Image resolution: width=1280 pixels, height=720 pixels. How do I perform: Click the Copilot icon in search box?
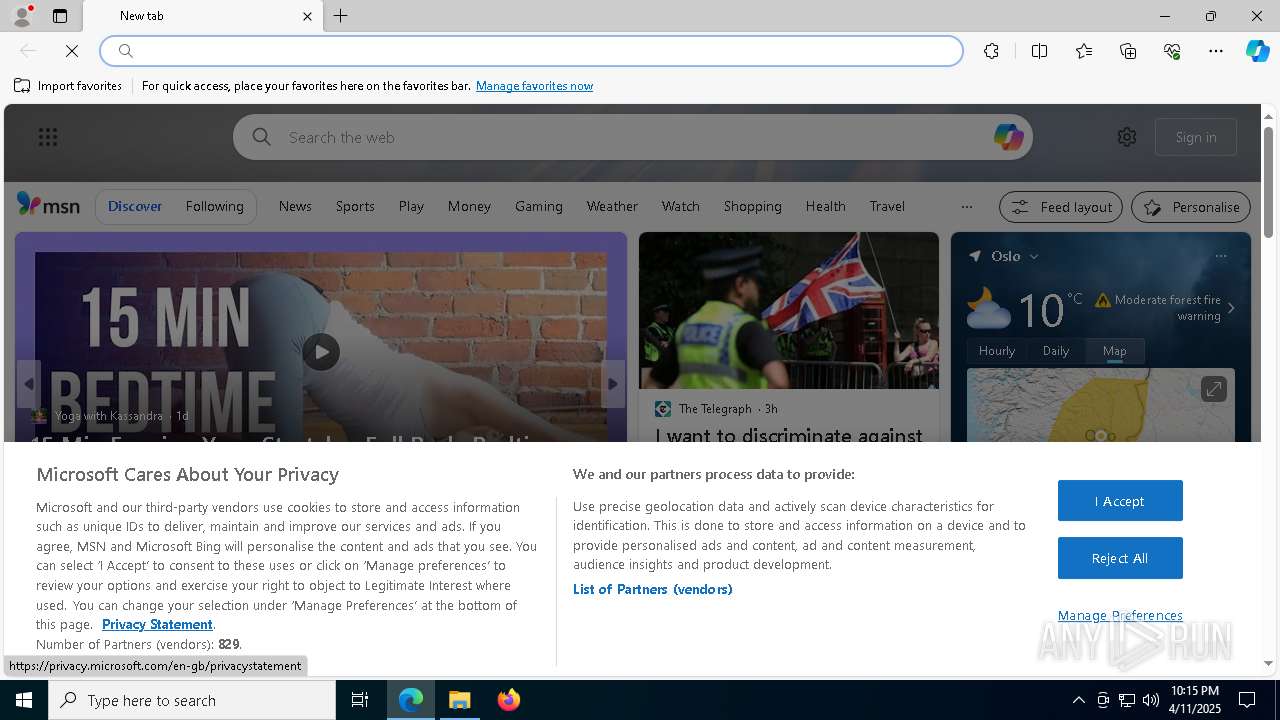(1008, 137)
